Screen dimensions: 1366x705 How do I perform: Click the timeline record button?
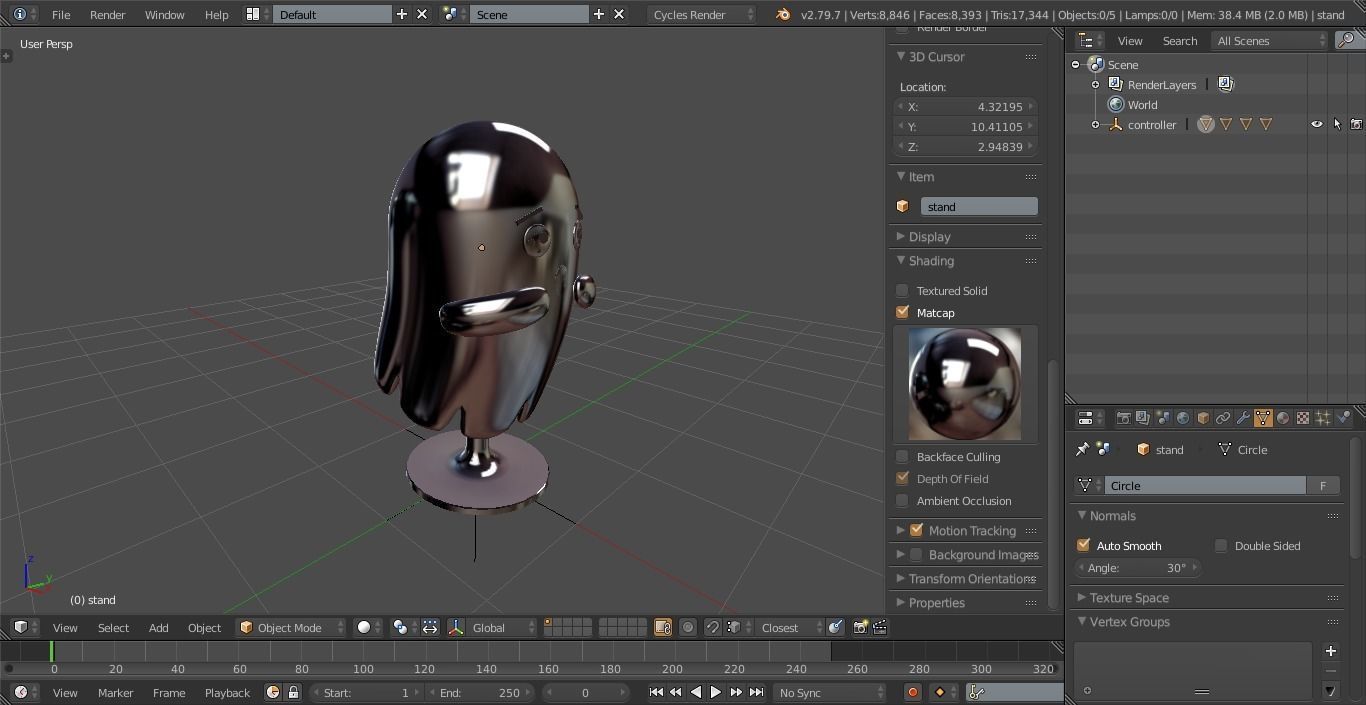click(912, 692)
